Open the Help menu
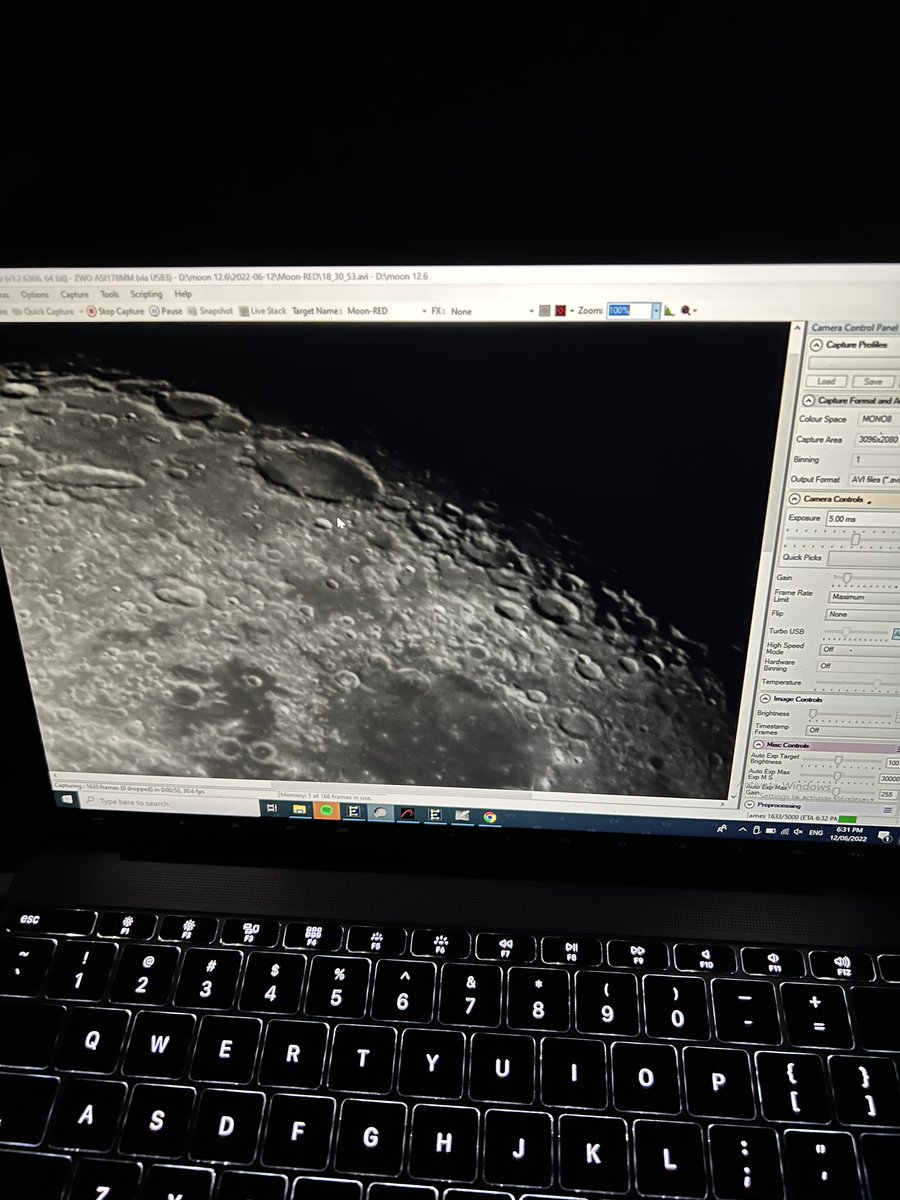Viewport: 900px width, 1200px height. tap(183, 294)
